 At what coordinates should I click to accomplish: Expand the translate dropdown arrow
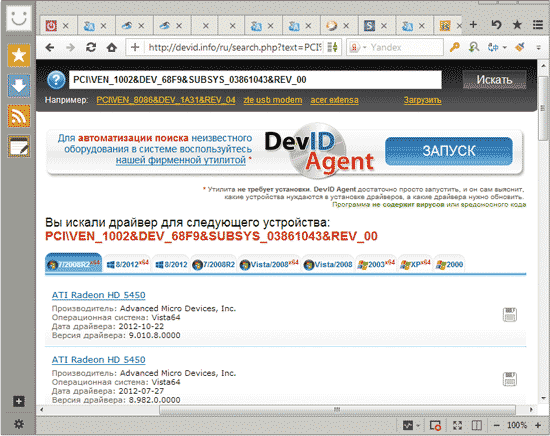coord(504,47)
